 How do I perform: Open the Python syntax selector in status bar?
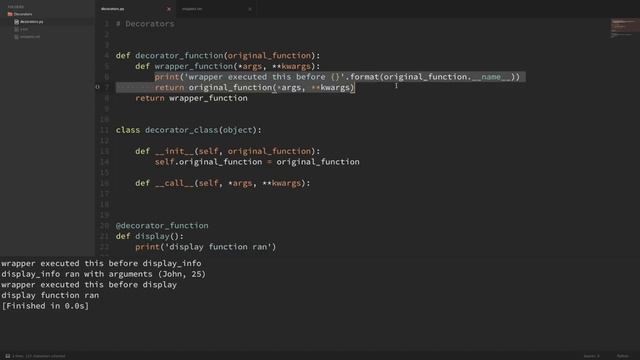[622, 356]
